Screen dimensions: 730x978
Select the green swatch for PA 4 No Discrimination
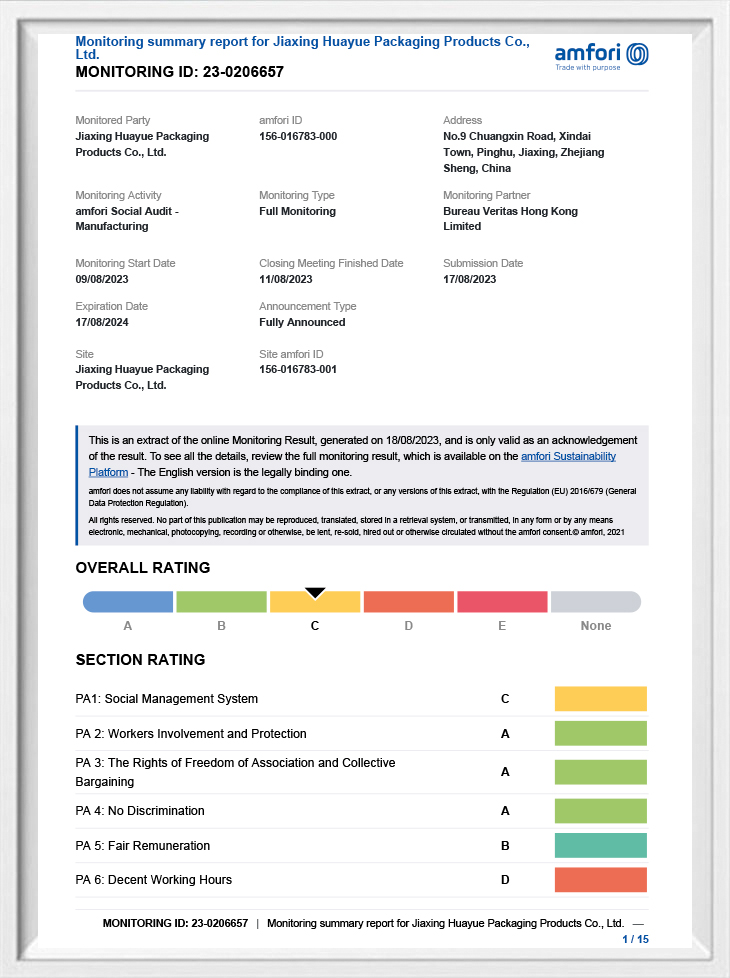point(600,811)
